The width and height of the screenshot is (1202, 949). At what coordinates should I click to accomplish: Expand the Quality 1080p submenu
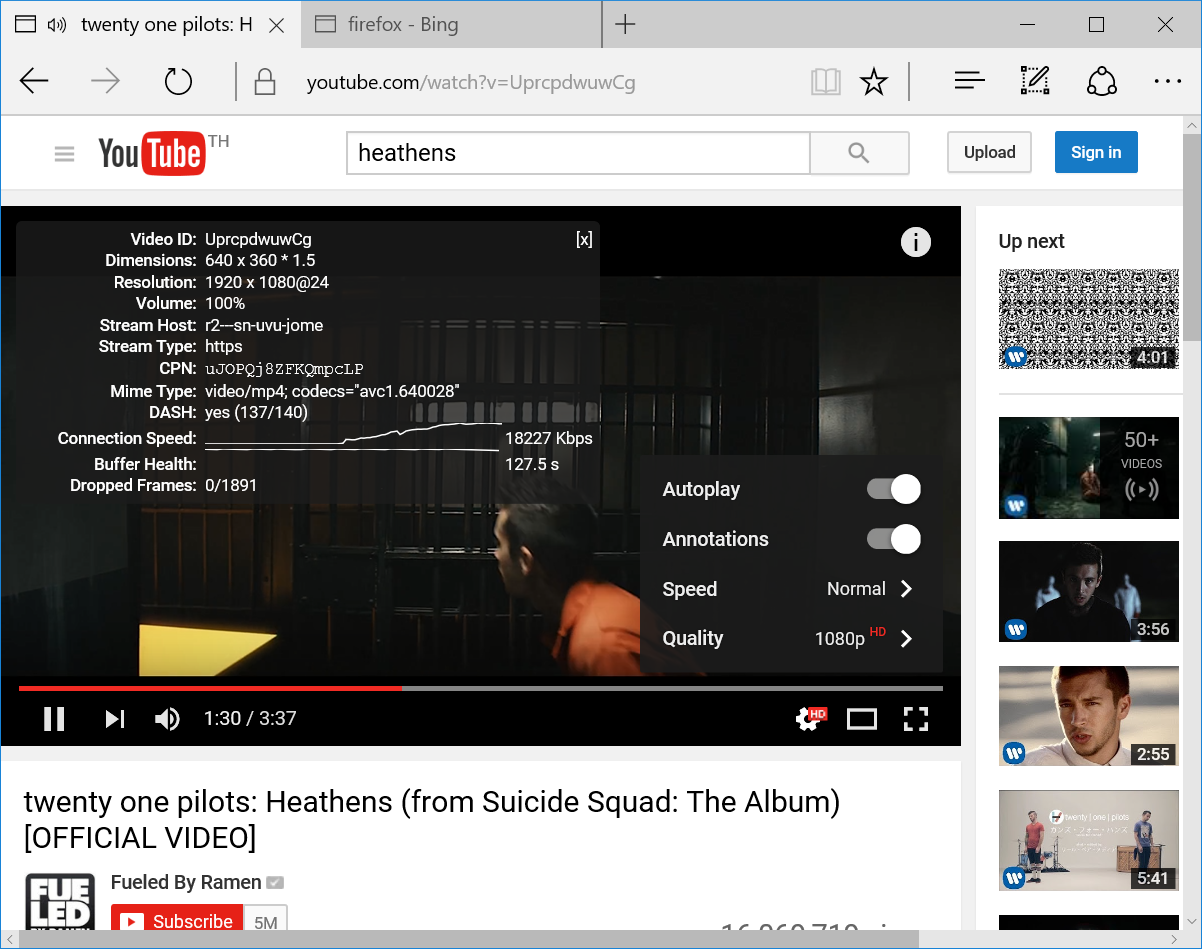point(791,638)
